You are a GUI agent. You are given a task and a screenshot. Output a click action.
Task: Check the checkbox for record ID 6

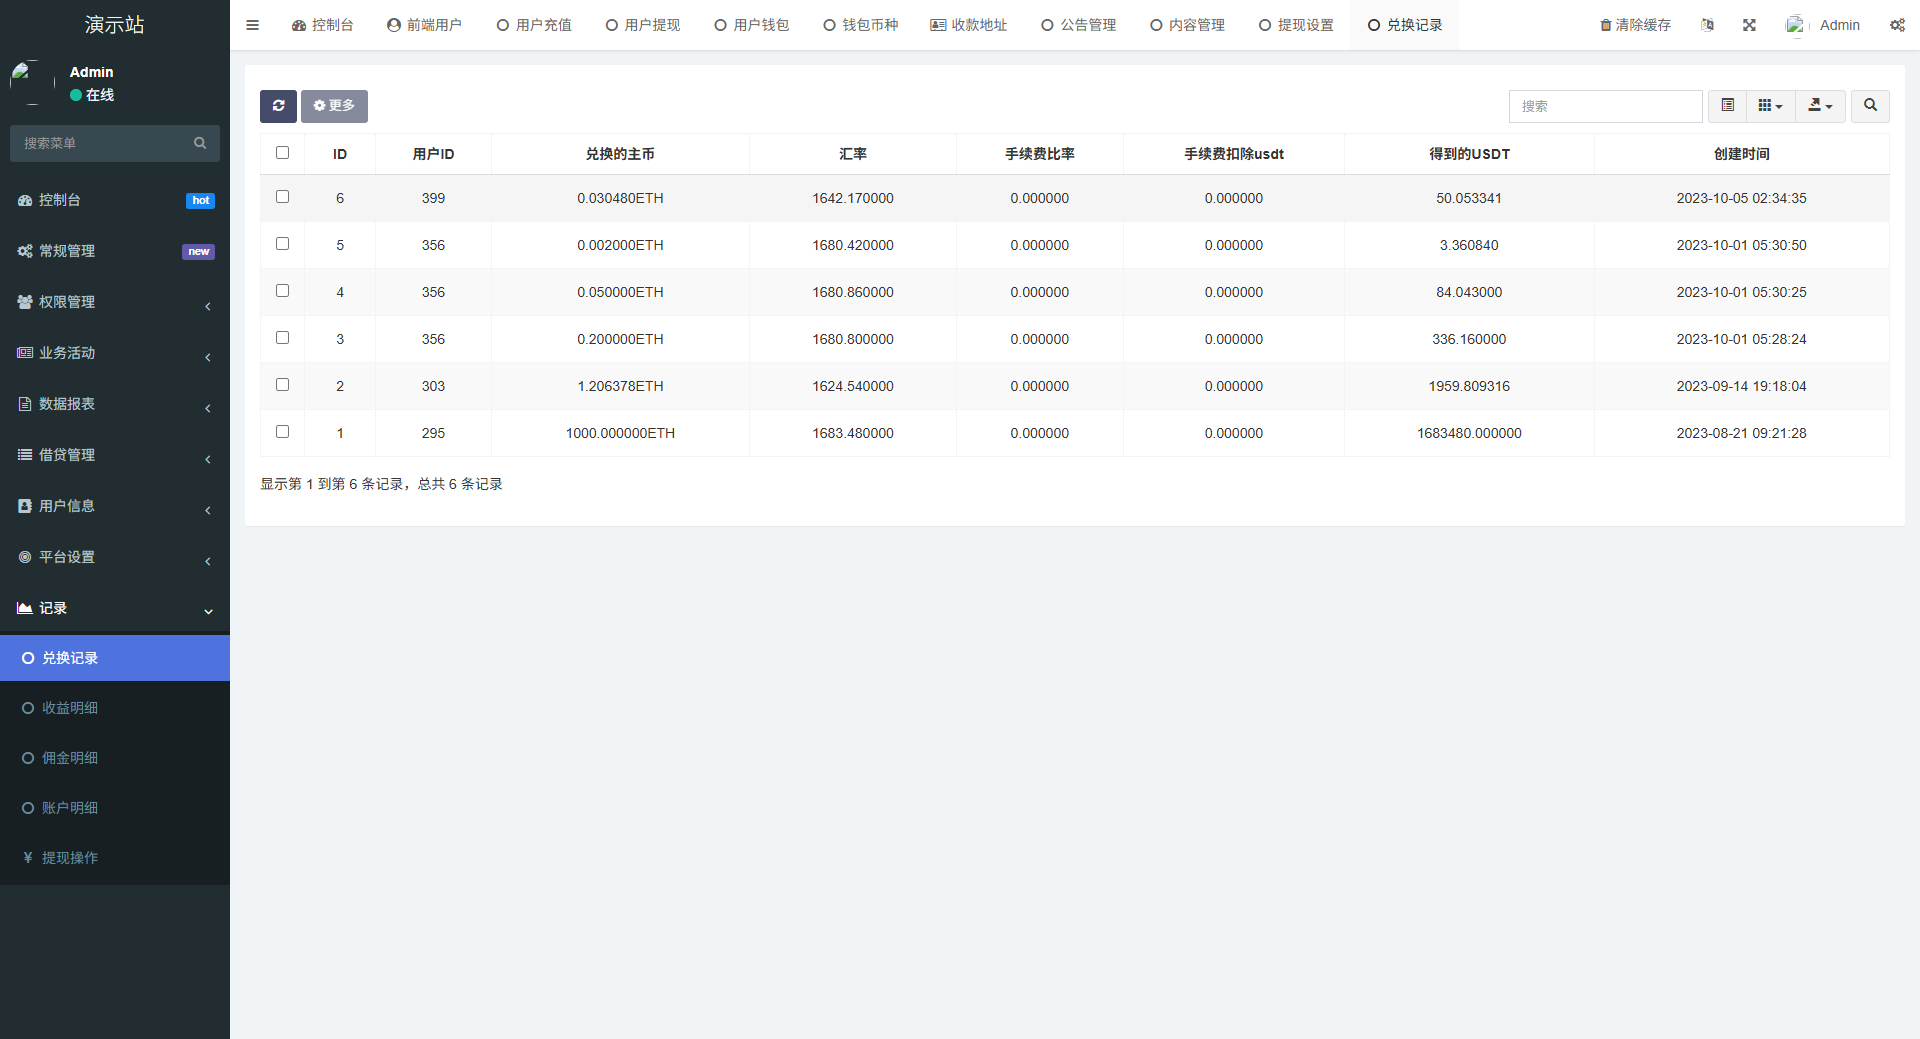282,197
